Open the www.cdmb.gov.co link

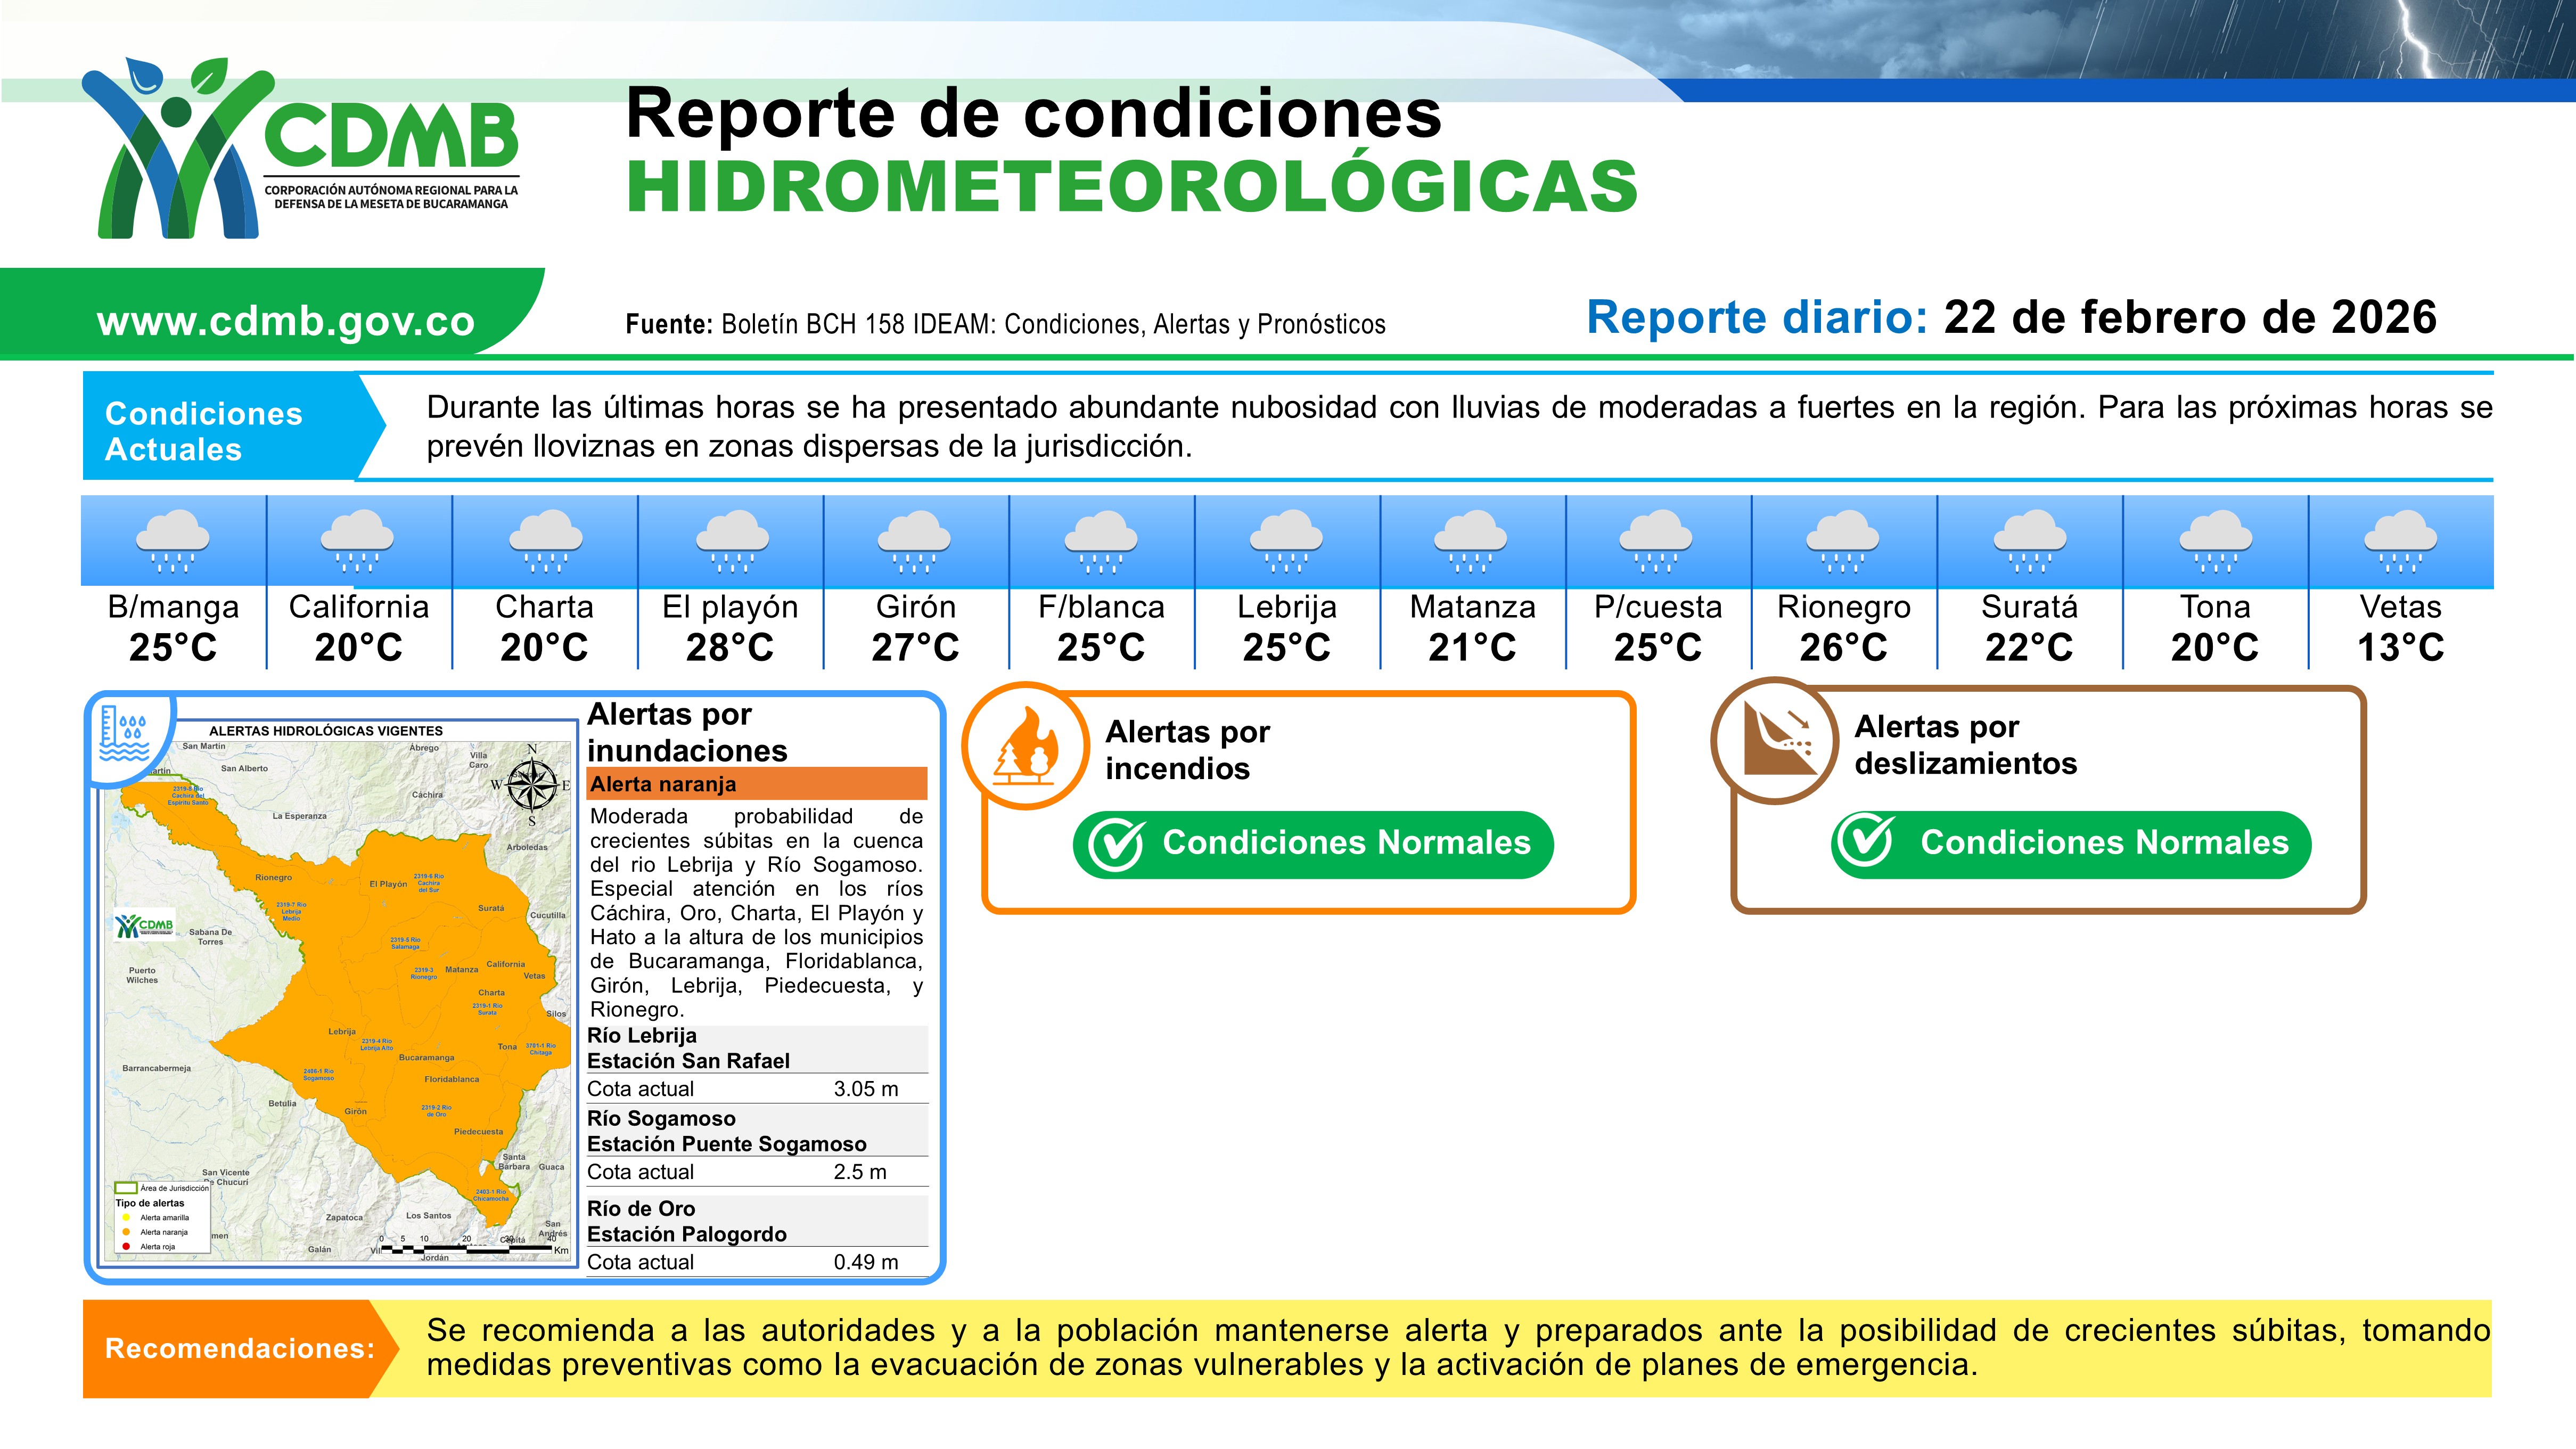tap(286, 321)
